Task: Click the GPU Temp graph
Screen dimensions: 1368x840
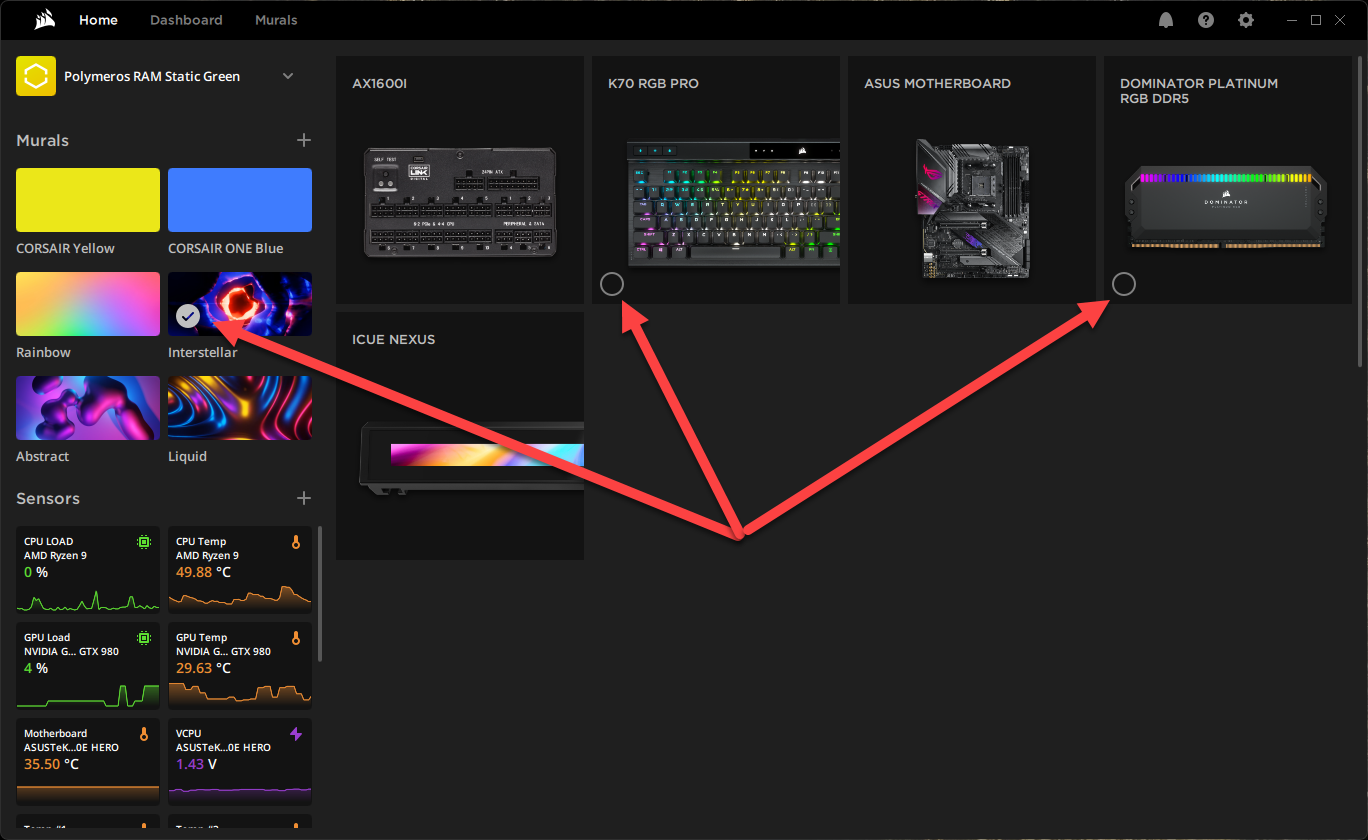Action: tap(240, 694)
